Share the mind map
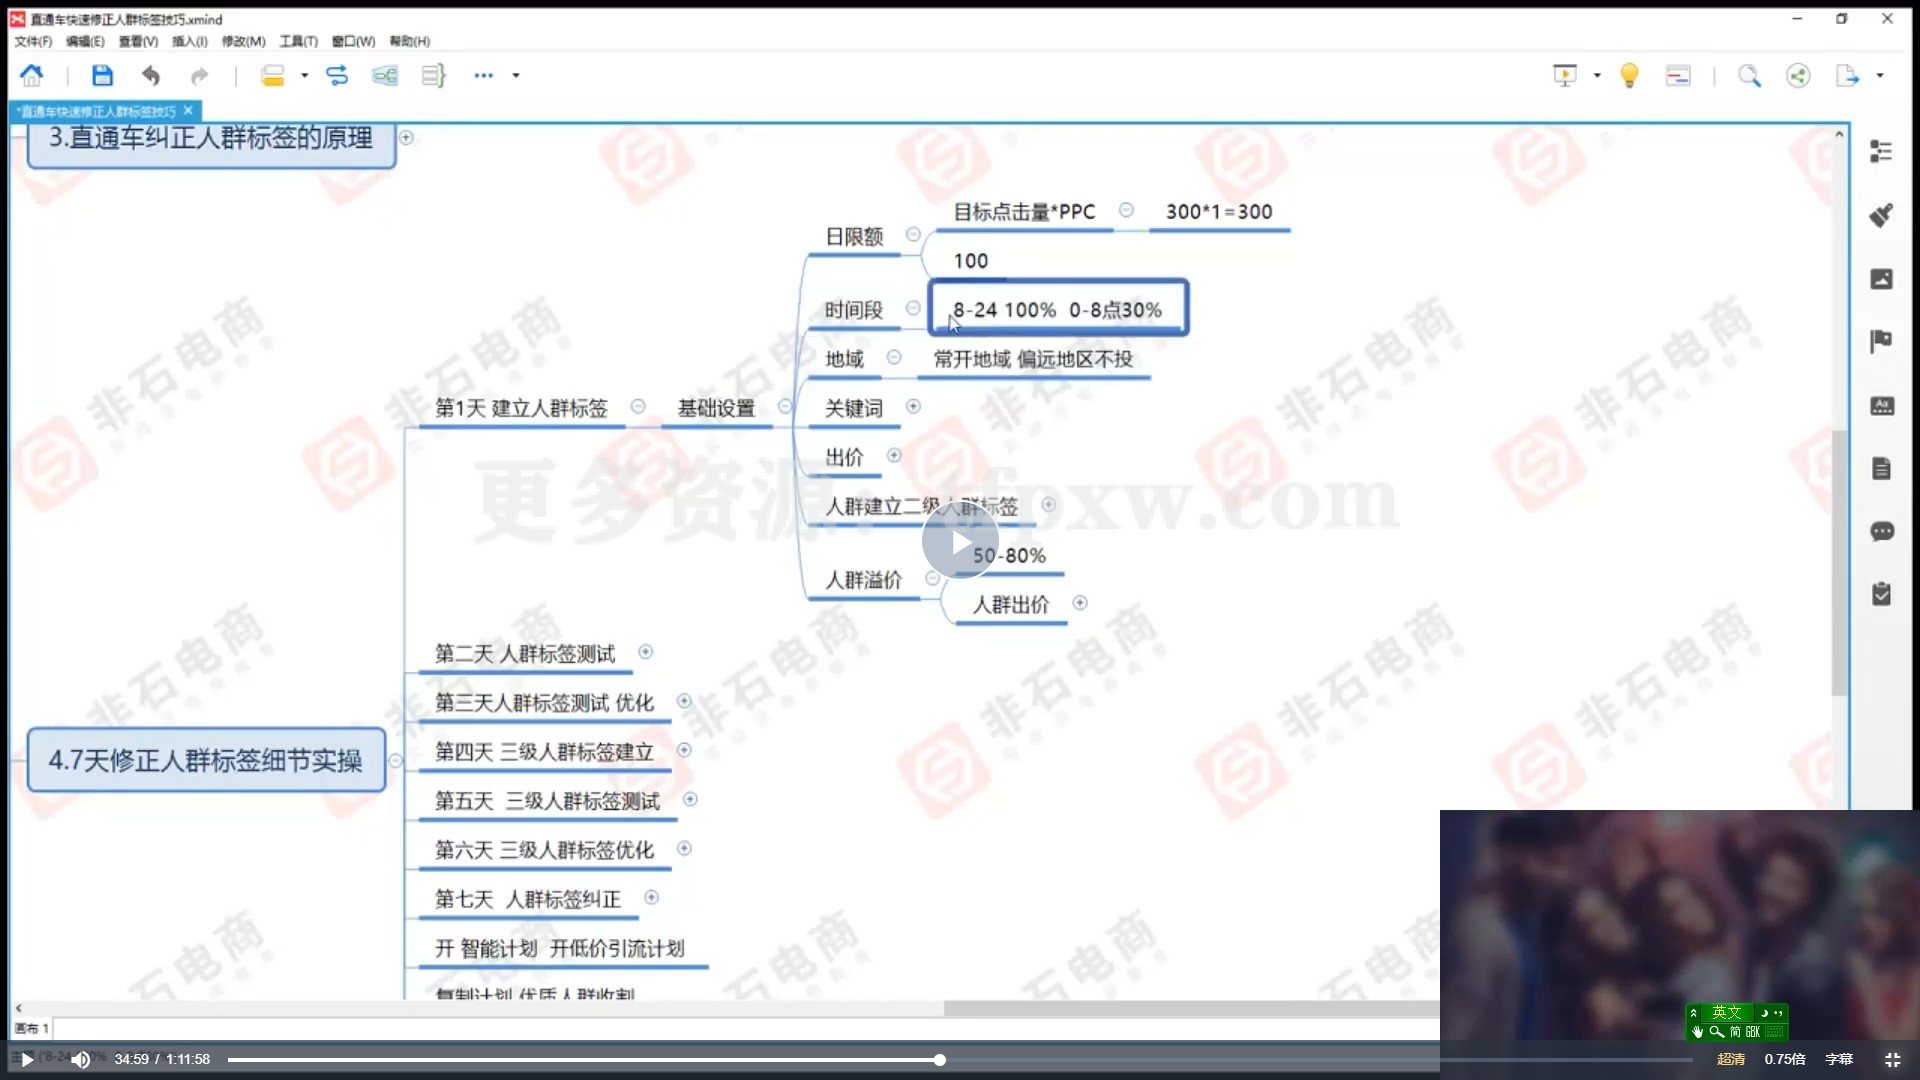 [1798, 76]
